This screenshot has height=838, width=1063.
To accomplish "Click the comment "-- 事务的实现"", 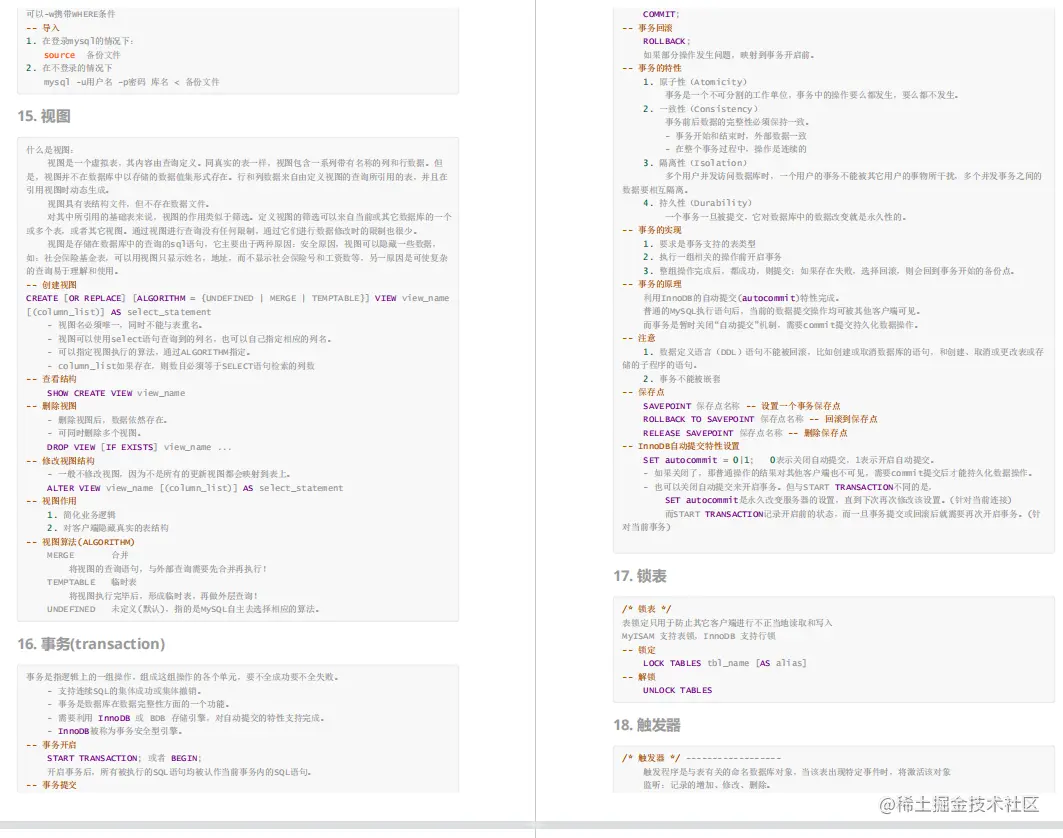I will click(652, 231).
